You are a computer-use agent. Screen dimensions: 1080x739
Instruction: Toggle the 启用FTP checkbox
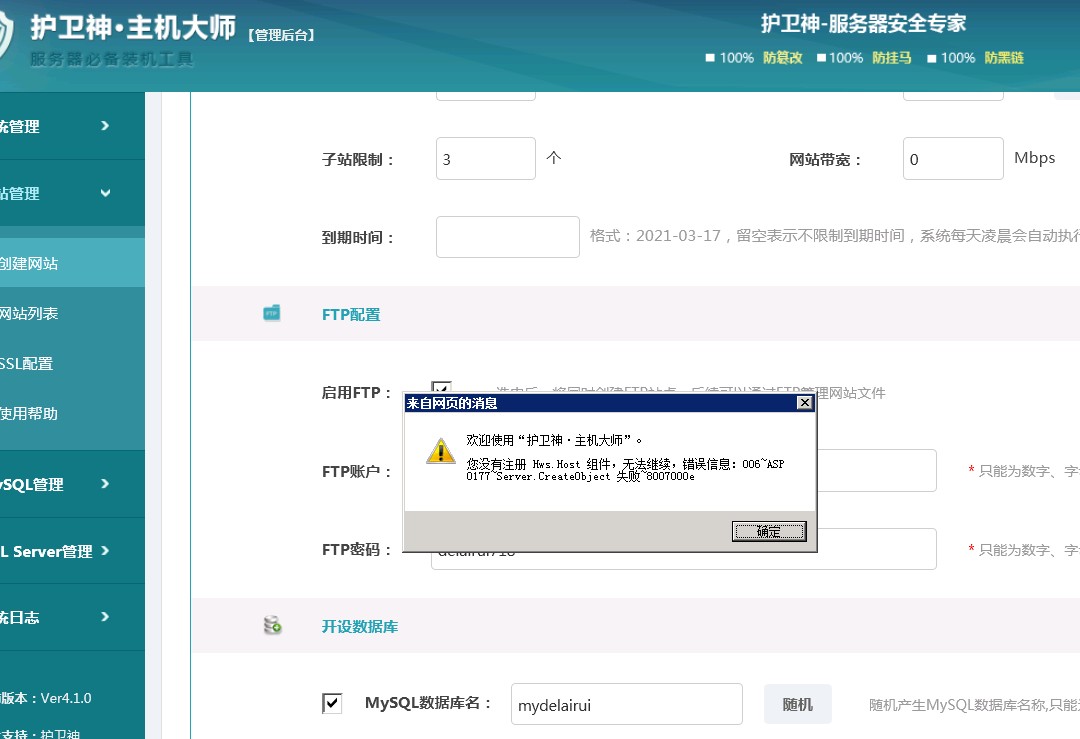(x=441, y=388)
